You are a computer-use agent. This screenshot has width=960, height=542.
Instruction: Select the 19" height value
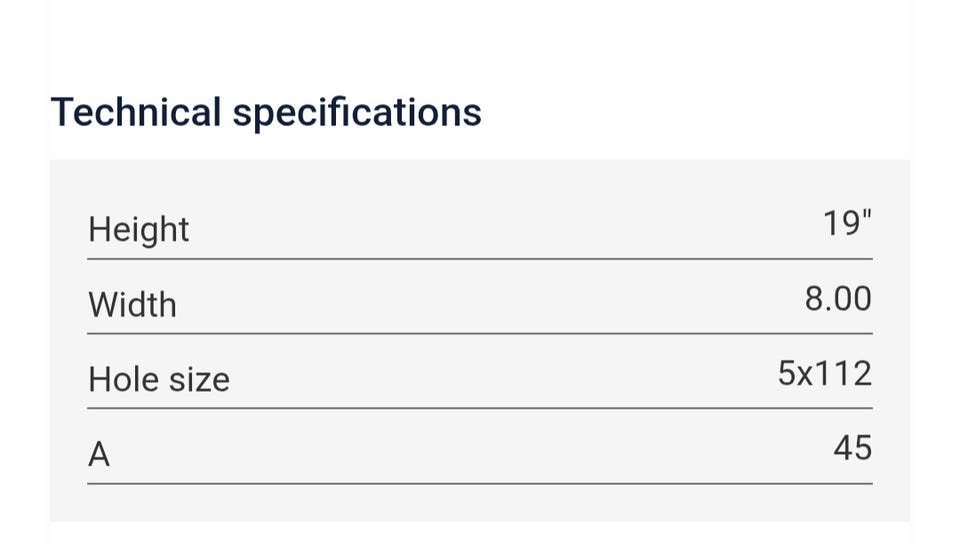point(847,224)
